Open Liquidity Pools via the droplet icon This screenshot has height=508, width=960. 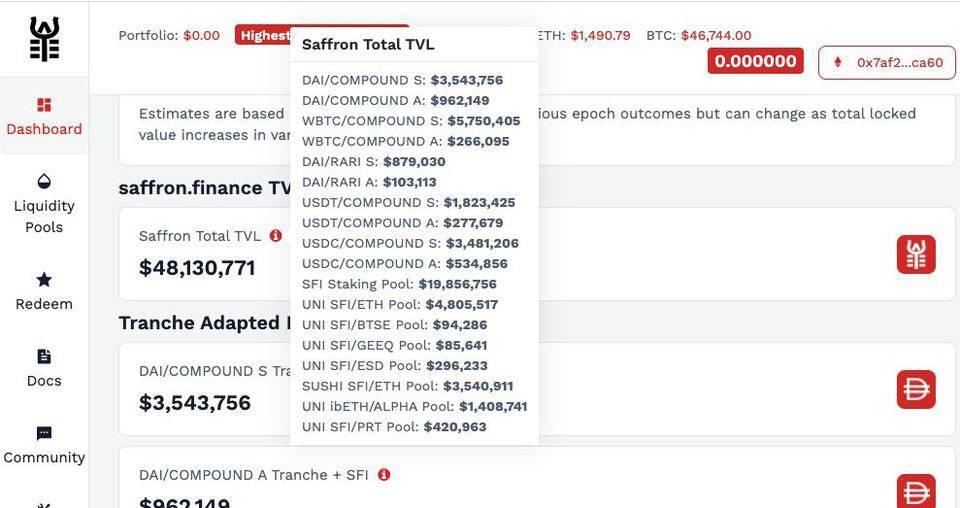(x=44, y=181)
